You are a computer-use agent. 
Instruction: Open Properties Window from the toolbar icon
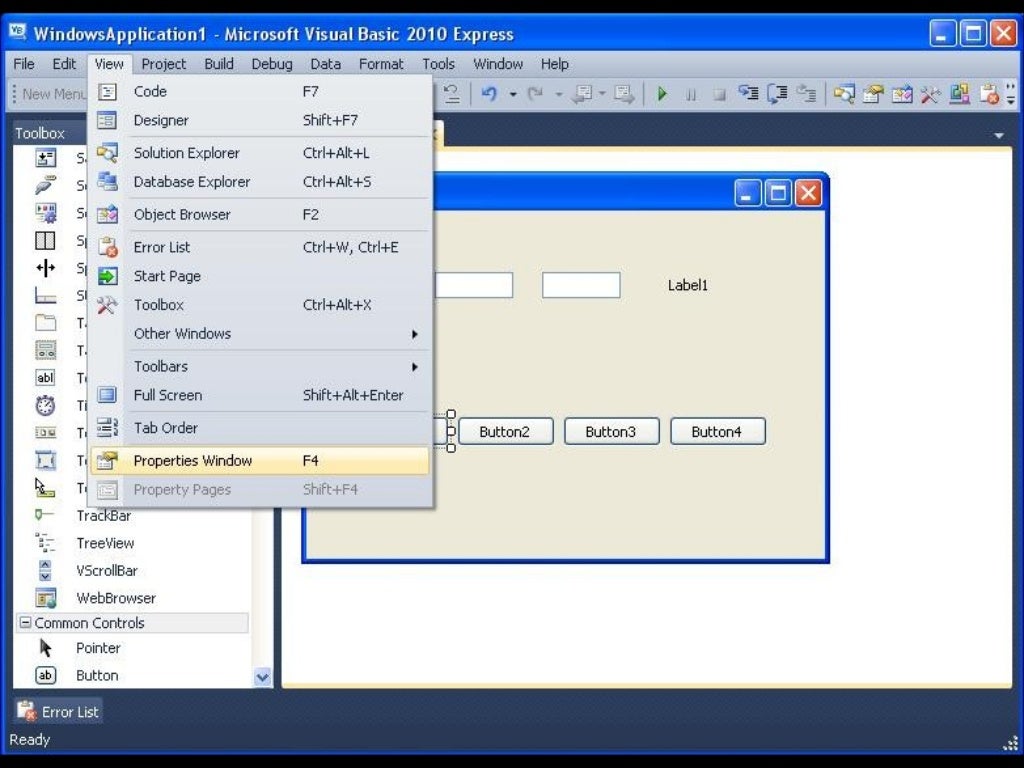[873, 94]
